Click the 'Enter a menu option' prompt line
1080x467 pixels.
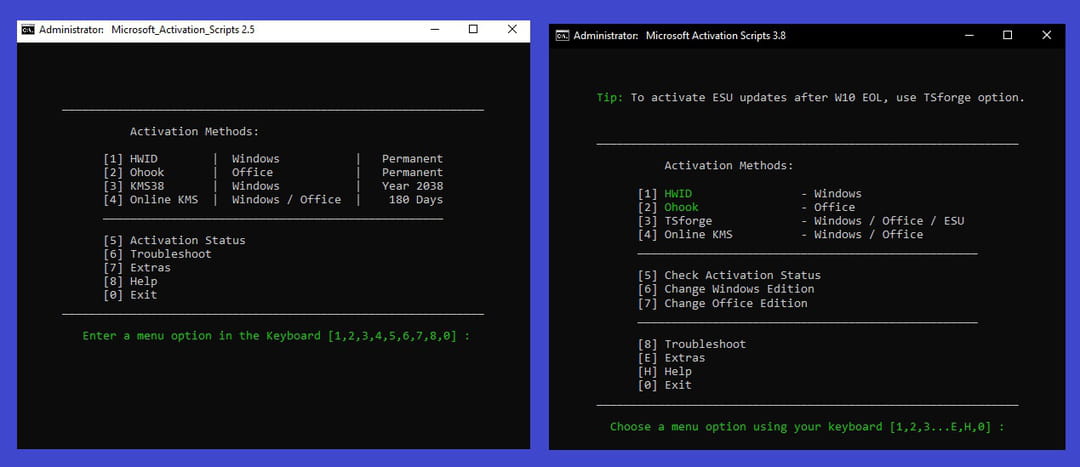(x=276, y=336)
